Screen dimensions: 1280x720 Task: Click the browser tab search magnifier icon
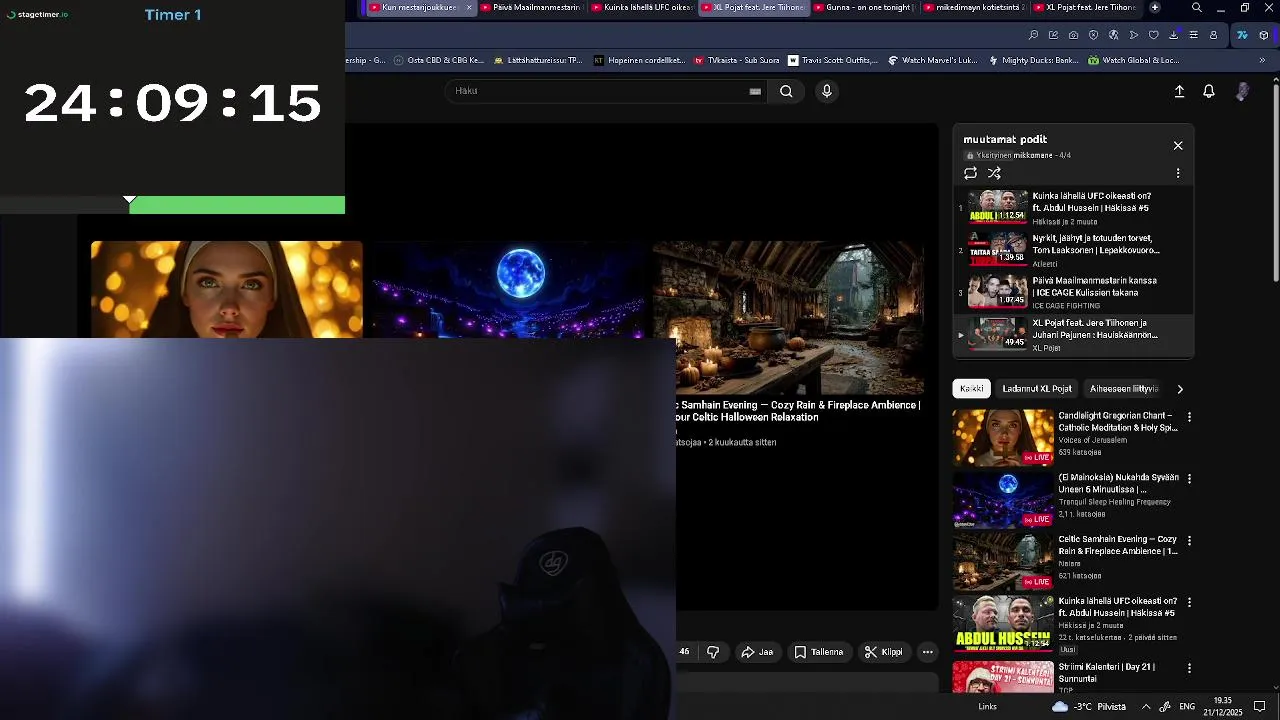(1197, 8)
